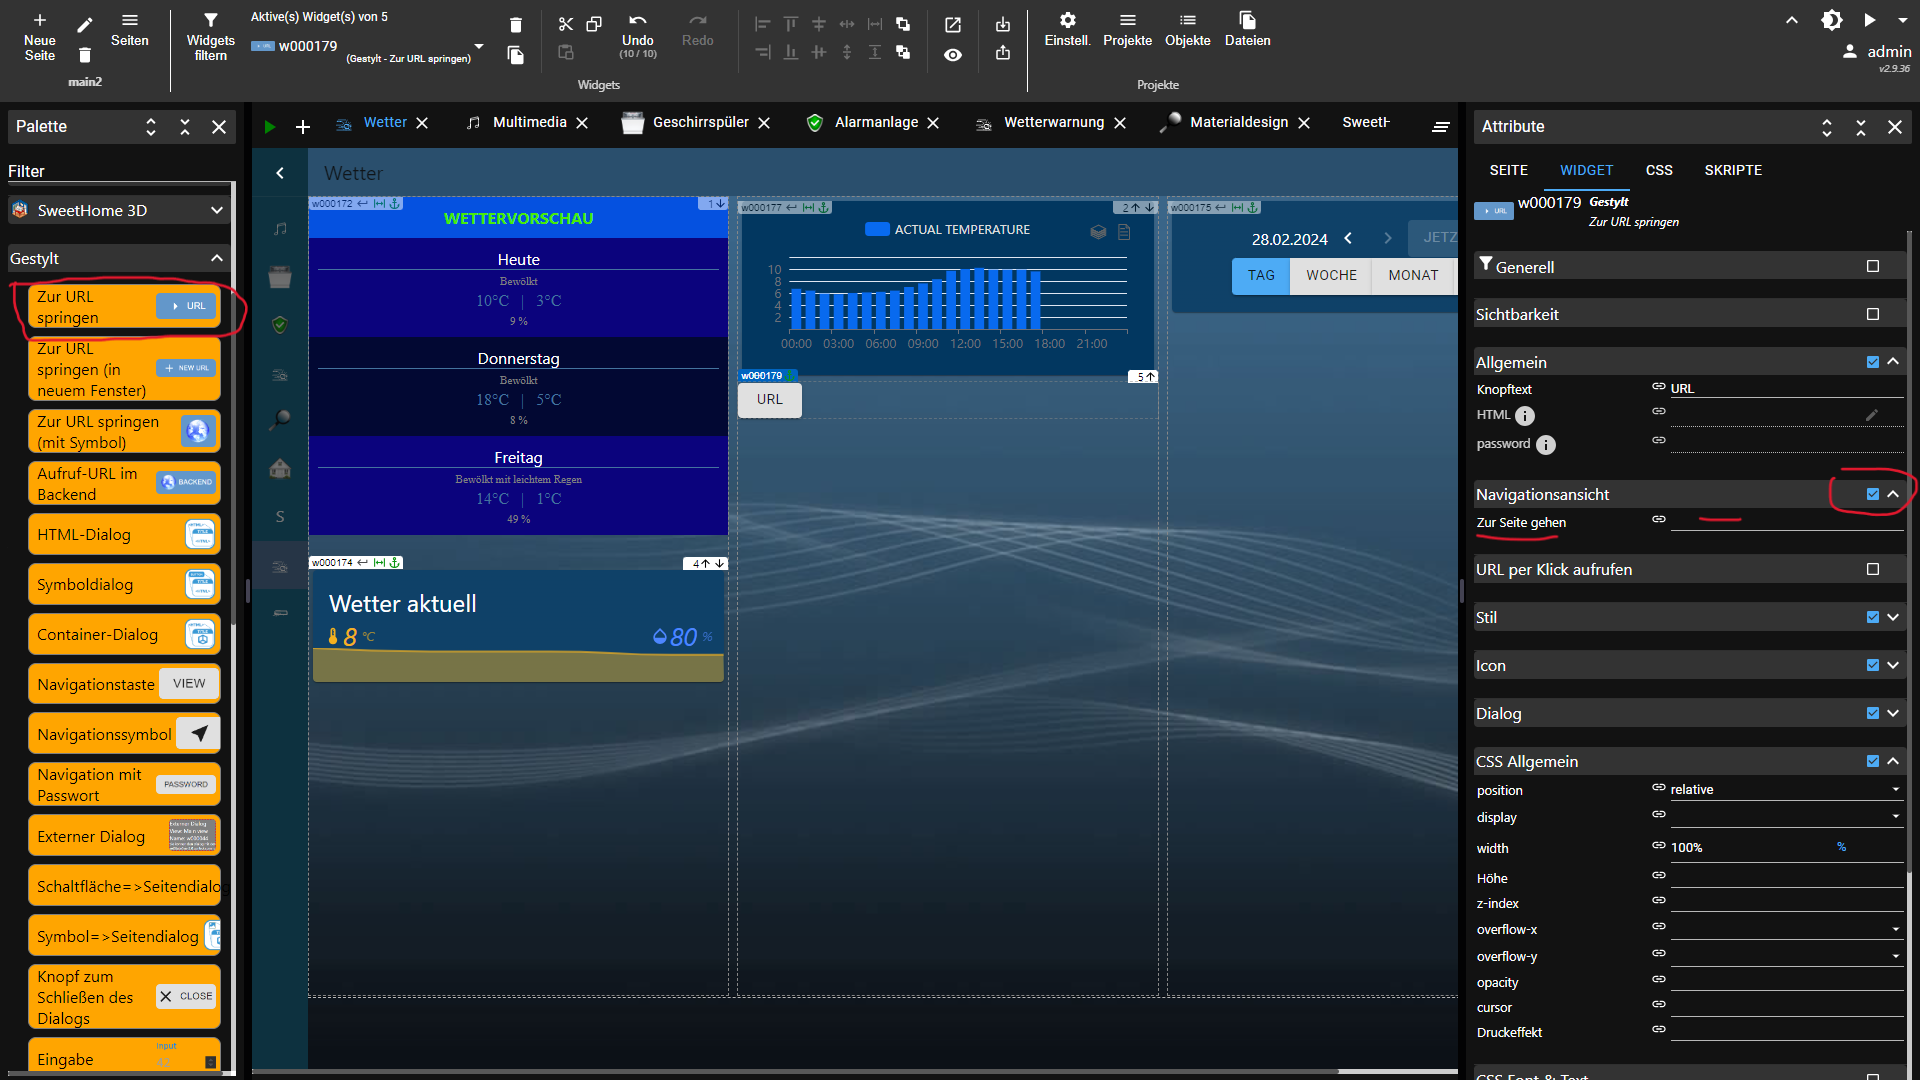Delete widget using the trash icon
The height and width of the screenshot is (1080, 1920).
[515, 25]
